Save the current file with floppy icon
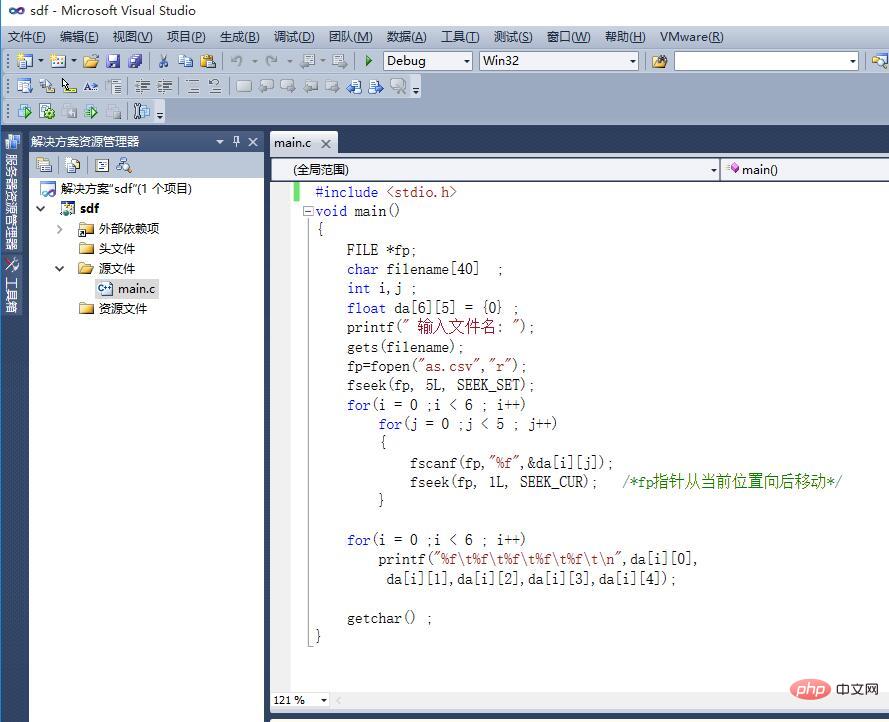 tap(113, 61)
